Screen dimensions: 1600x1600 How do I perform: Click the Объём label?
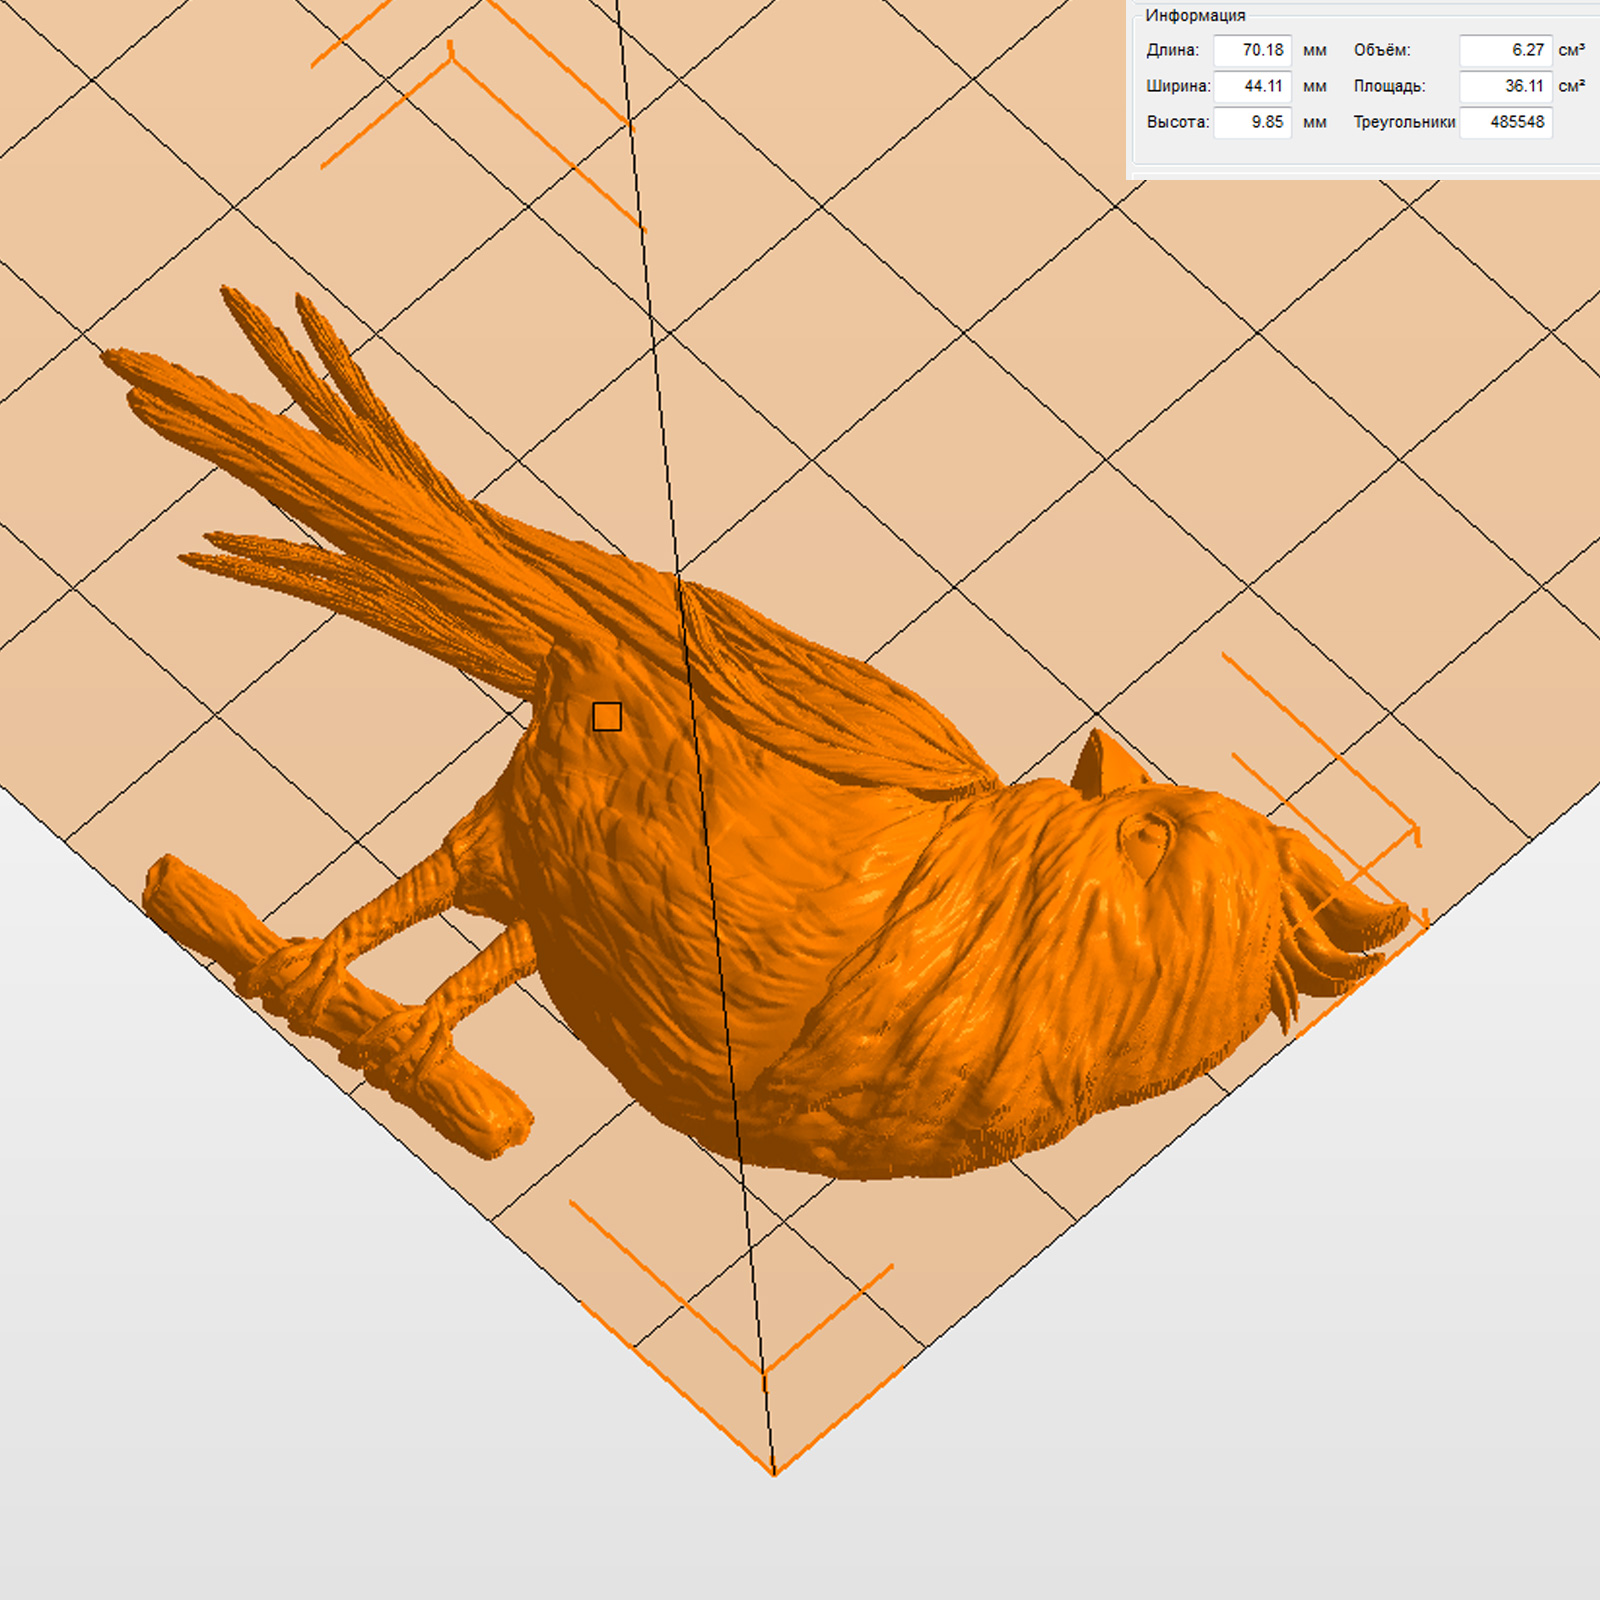1382,50
